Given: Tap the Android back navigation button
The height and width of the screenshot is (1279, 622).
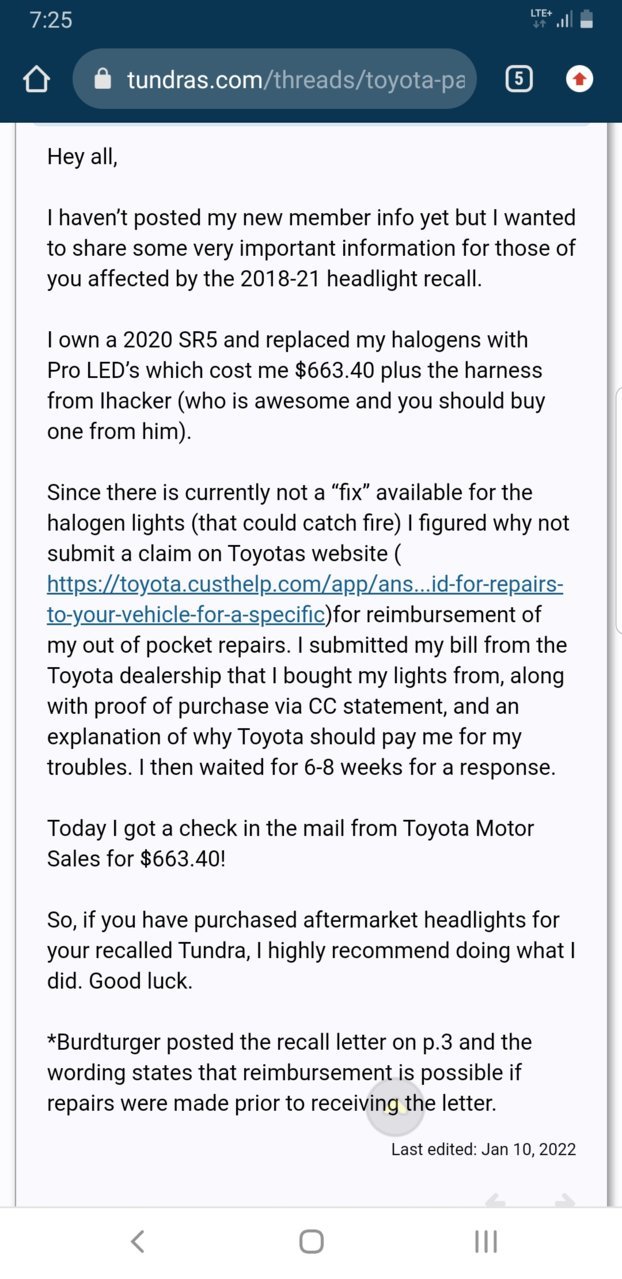Looking at the screenshot, I should pyautogui.click(x=138, y=1241).
